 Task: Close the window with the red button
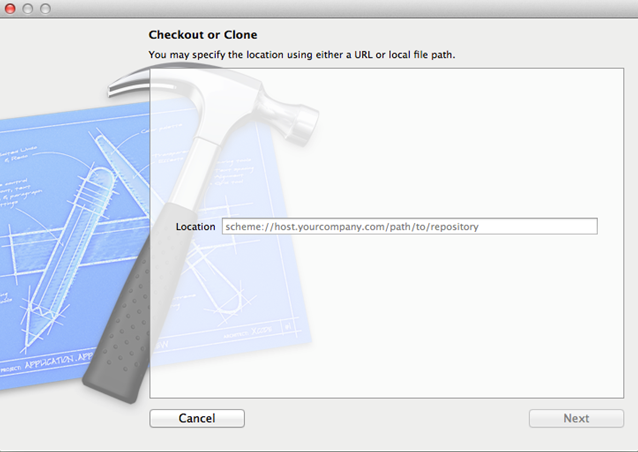coord(10,8)
